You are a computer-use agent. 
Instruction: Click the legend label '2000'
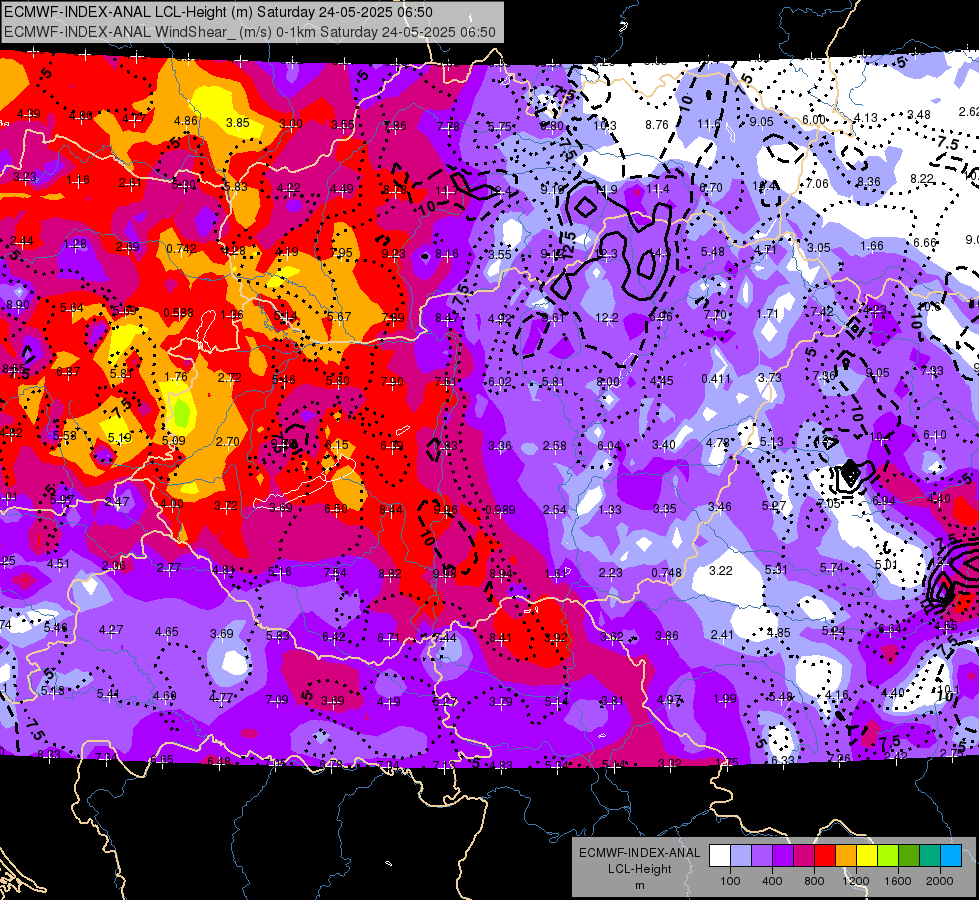pyautogui.click(x=940, y=881)
